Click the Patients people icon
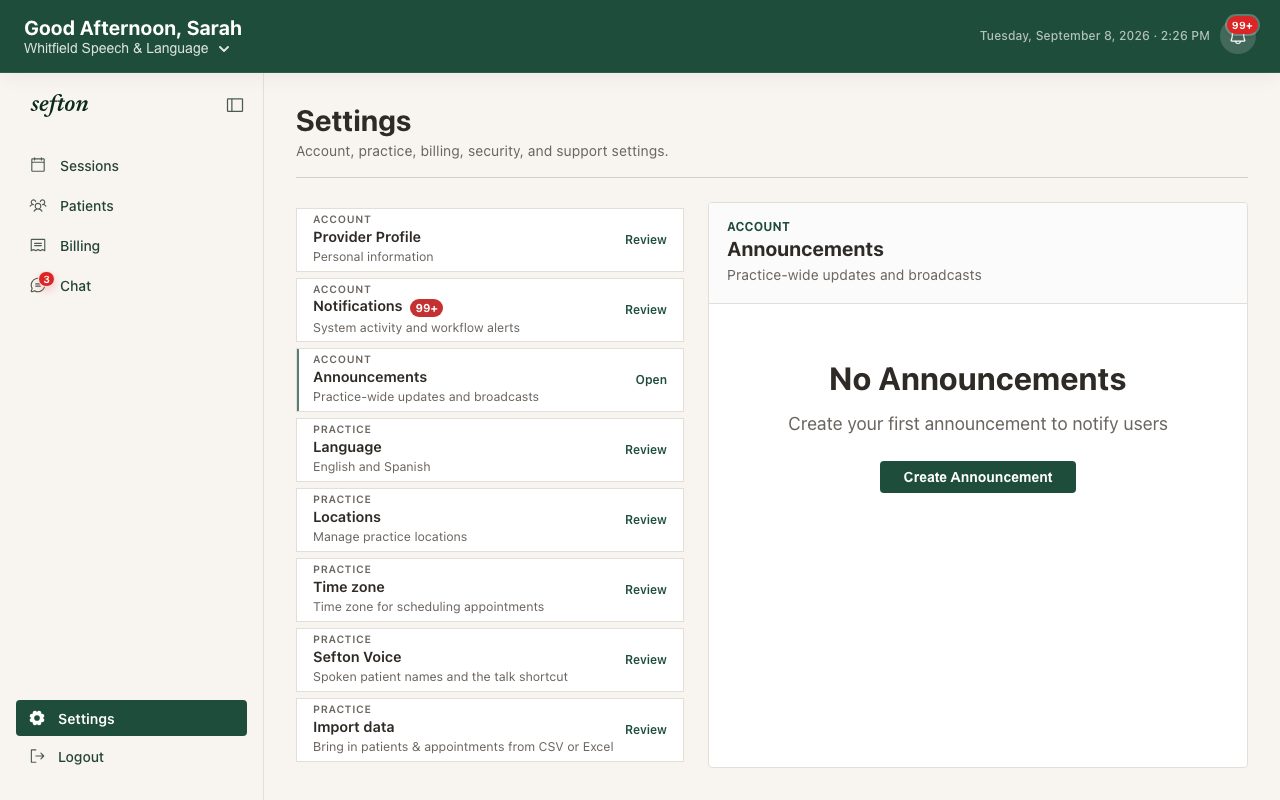Image resolution: width=1280 pixels, height=800 pixels. [38, 205]
